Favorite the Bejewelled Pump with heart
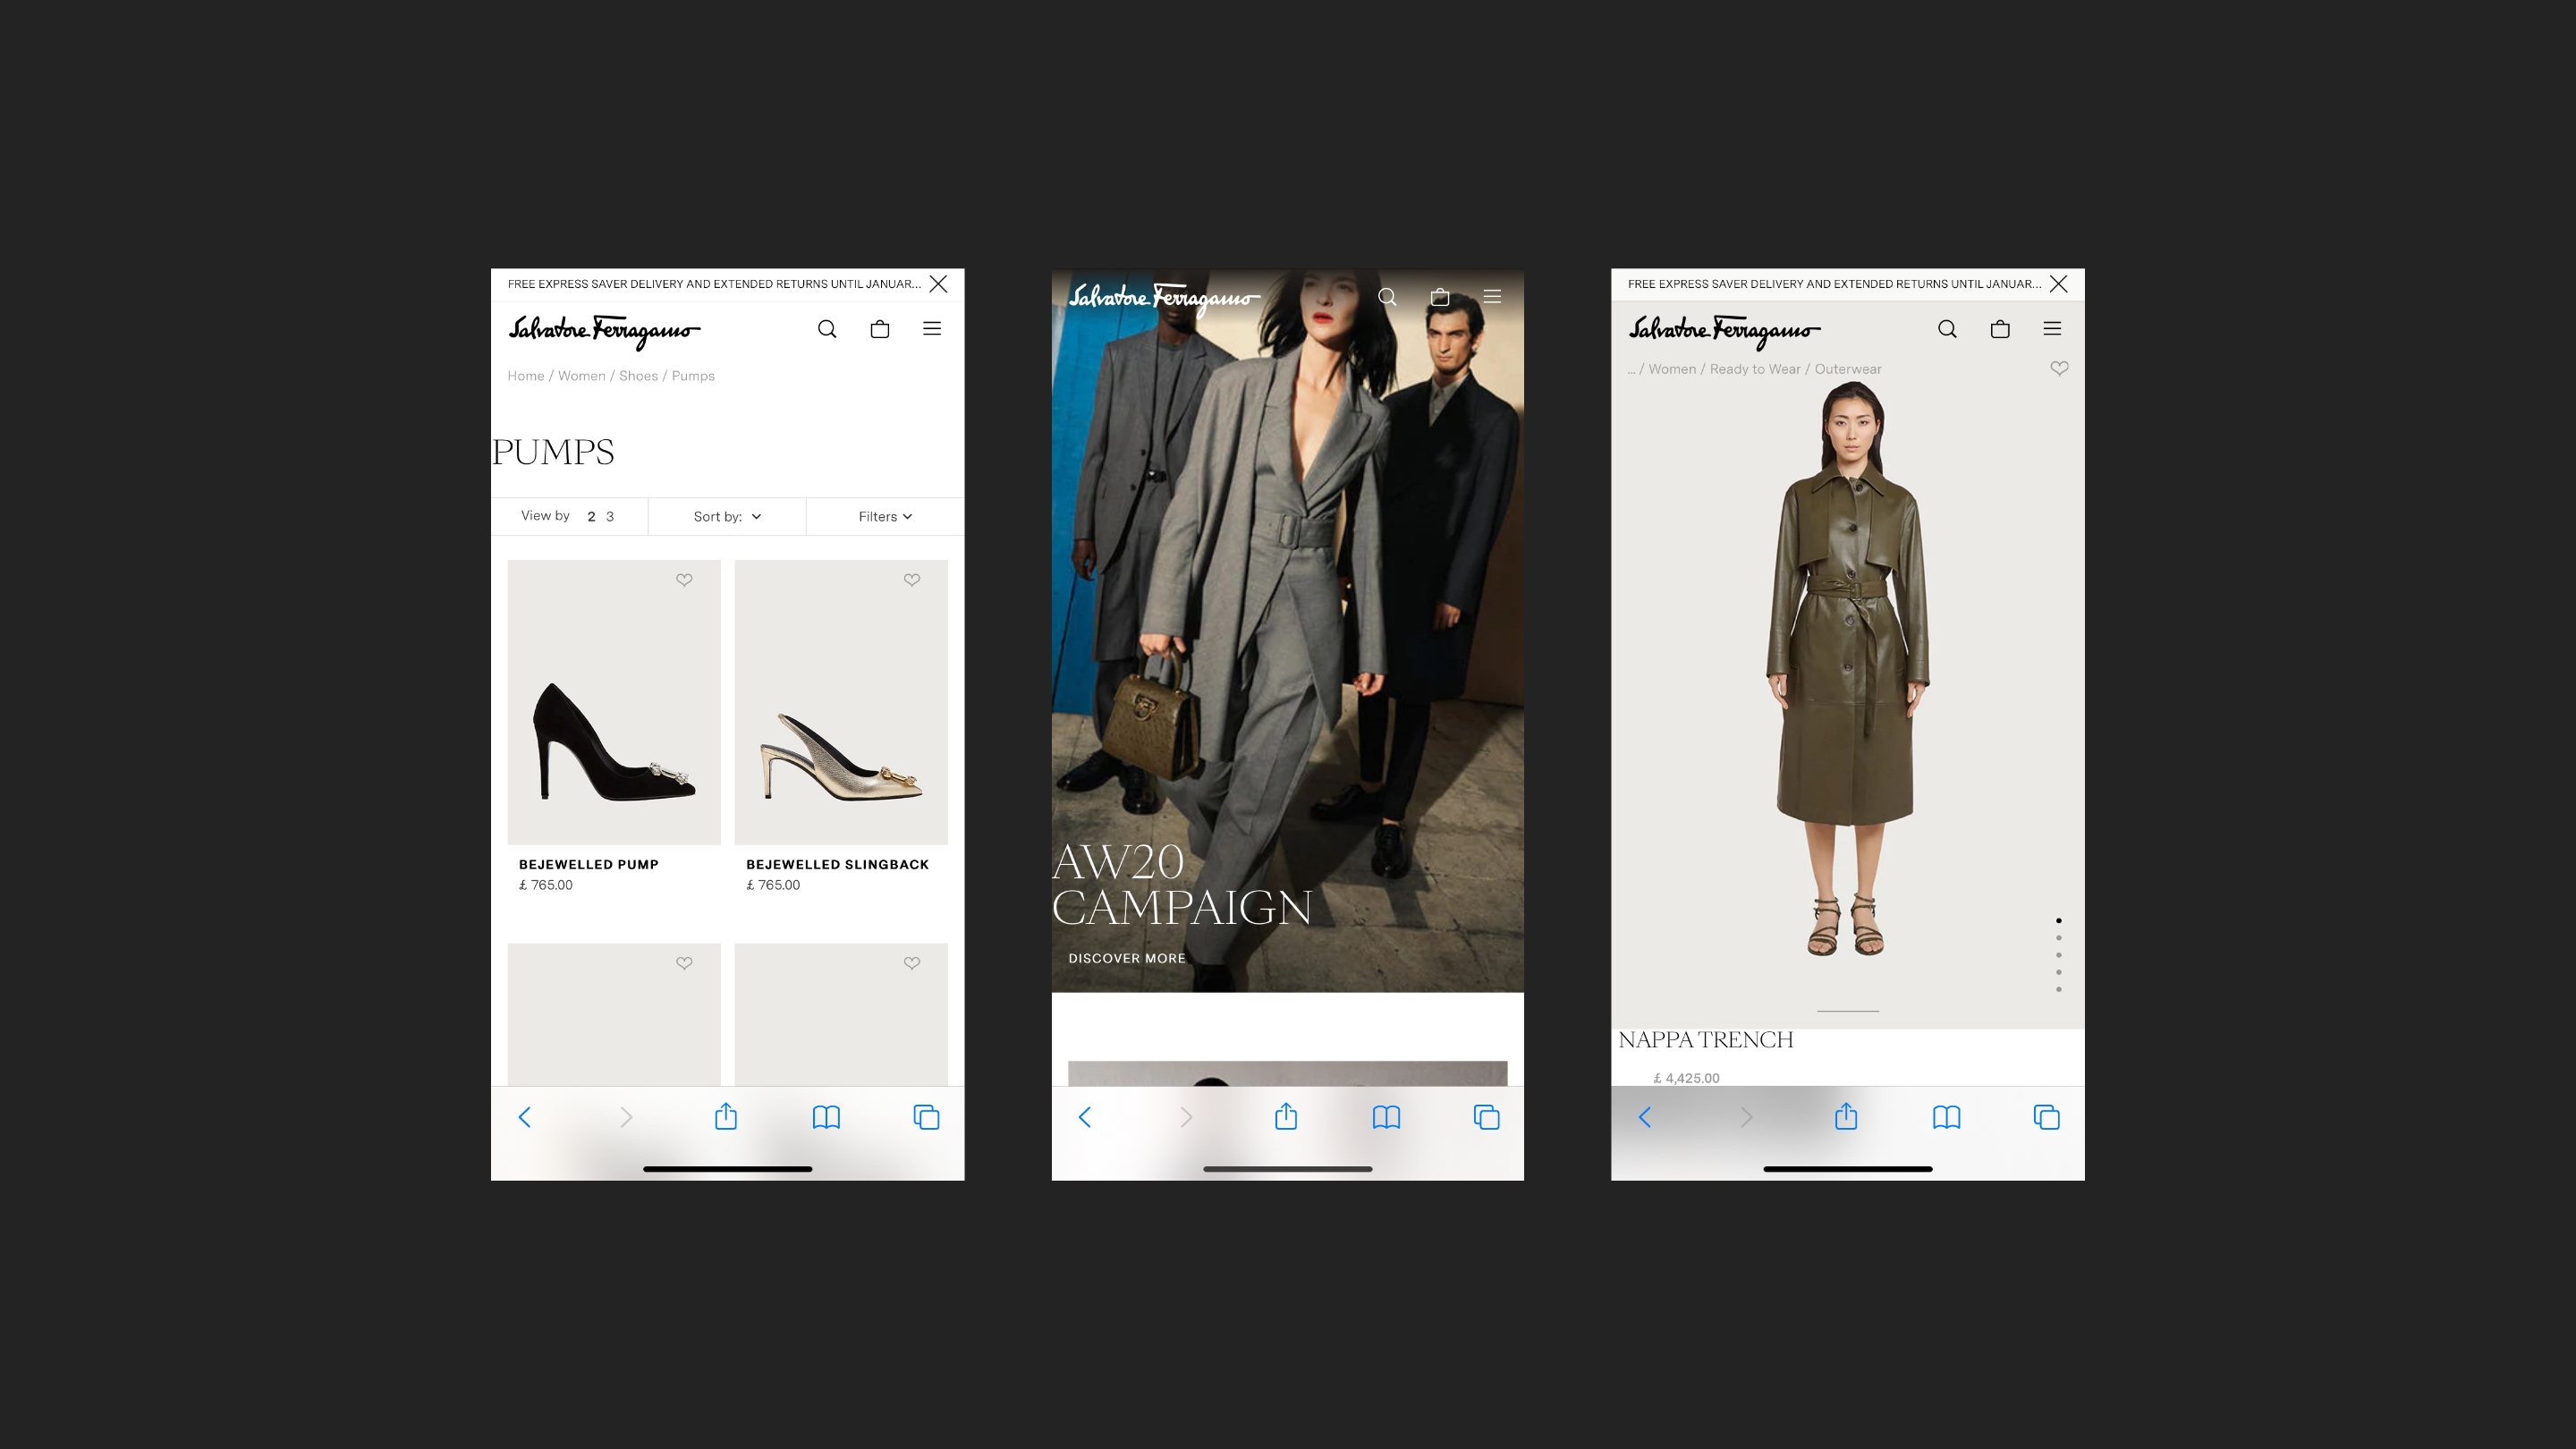 click(684, 580)
